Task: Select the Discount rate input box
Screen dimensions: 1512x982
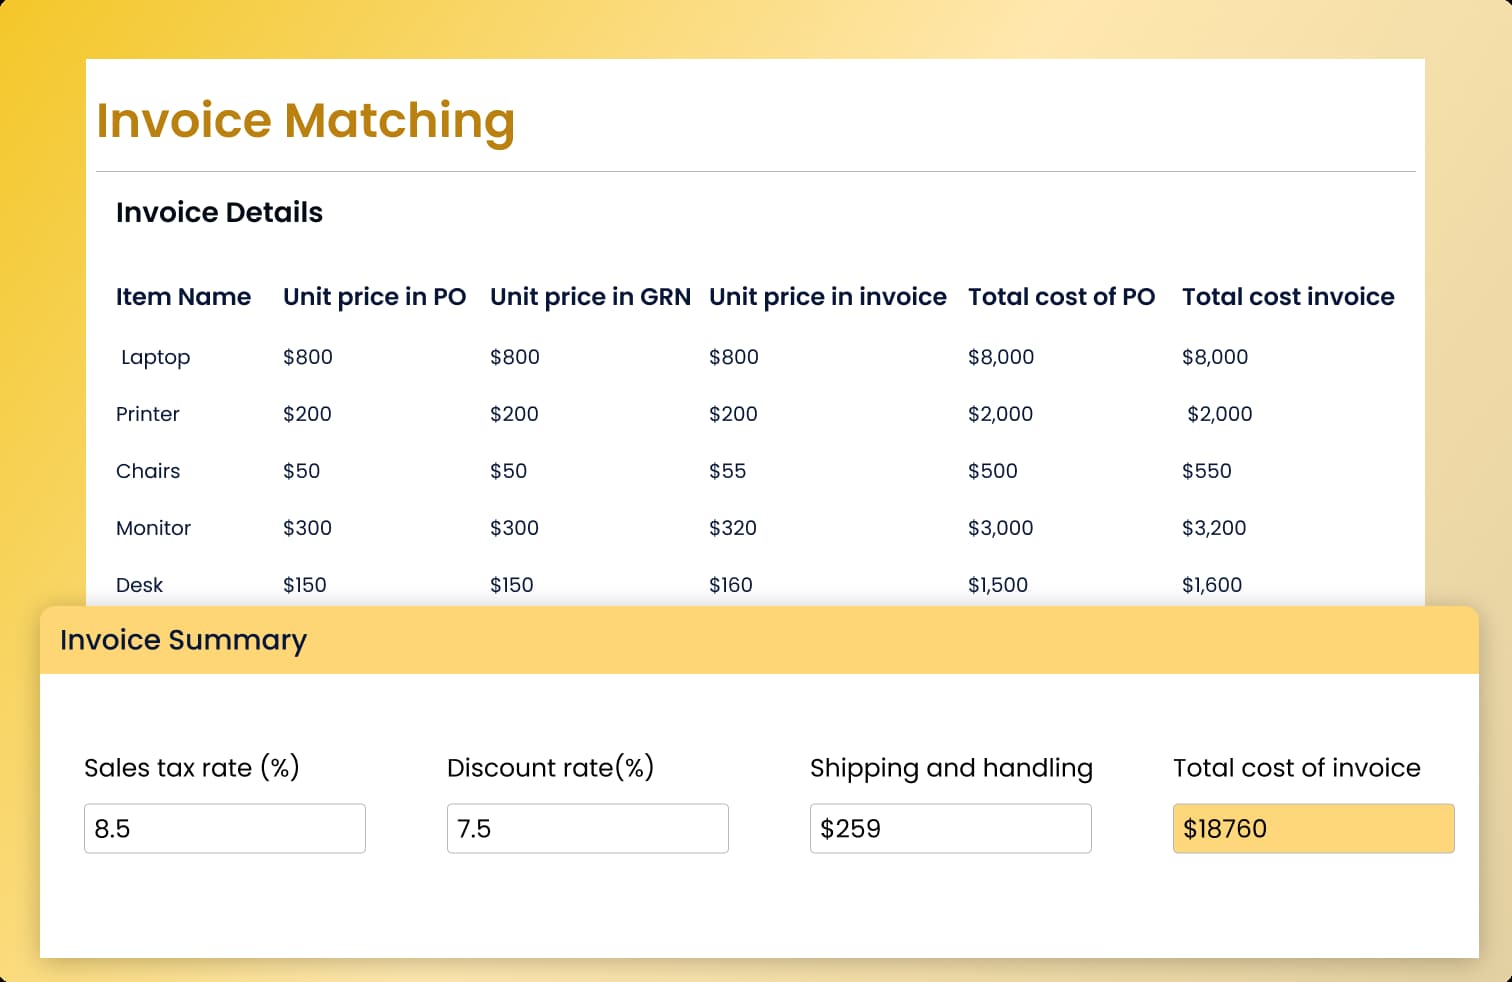Action: pyautogui.click(x=587, y=828)
